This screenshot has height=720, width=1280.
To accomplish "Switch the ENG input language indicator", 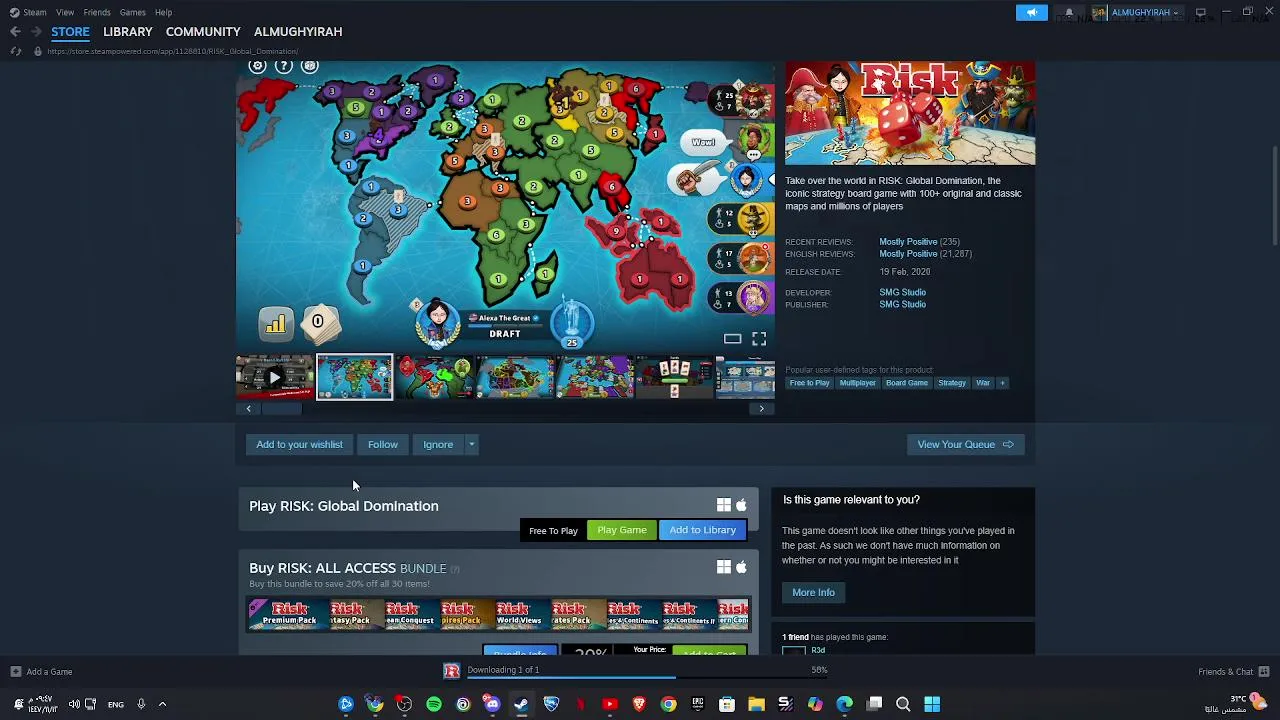I will click(x=116, y=704).
